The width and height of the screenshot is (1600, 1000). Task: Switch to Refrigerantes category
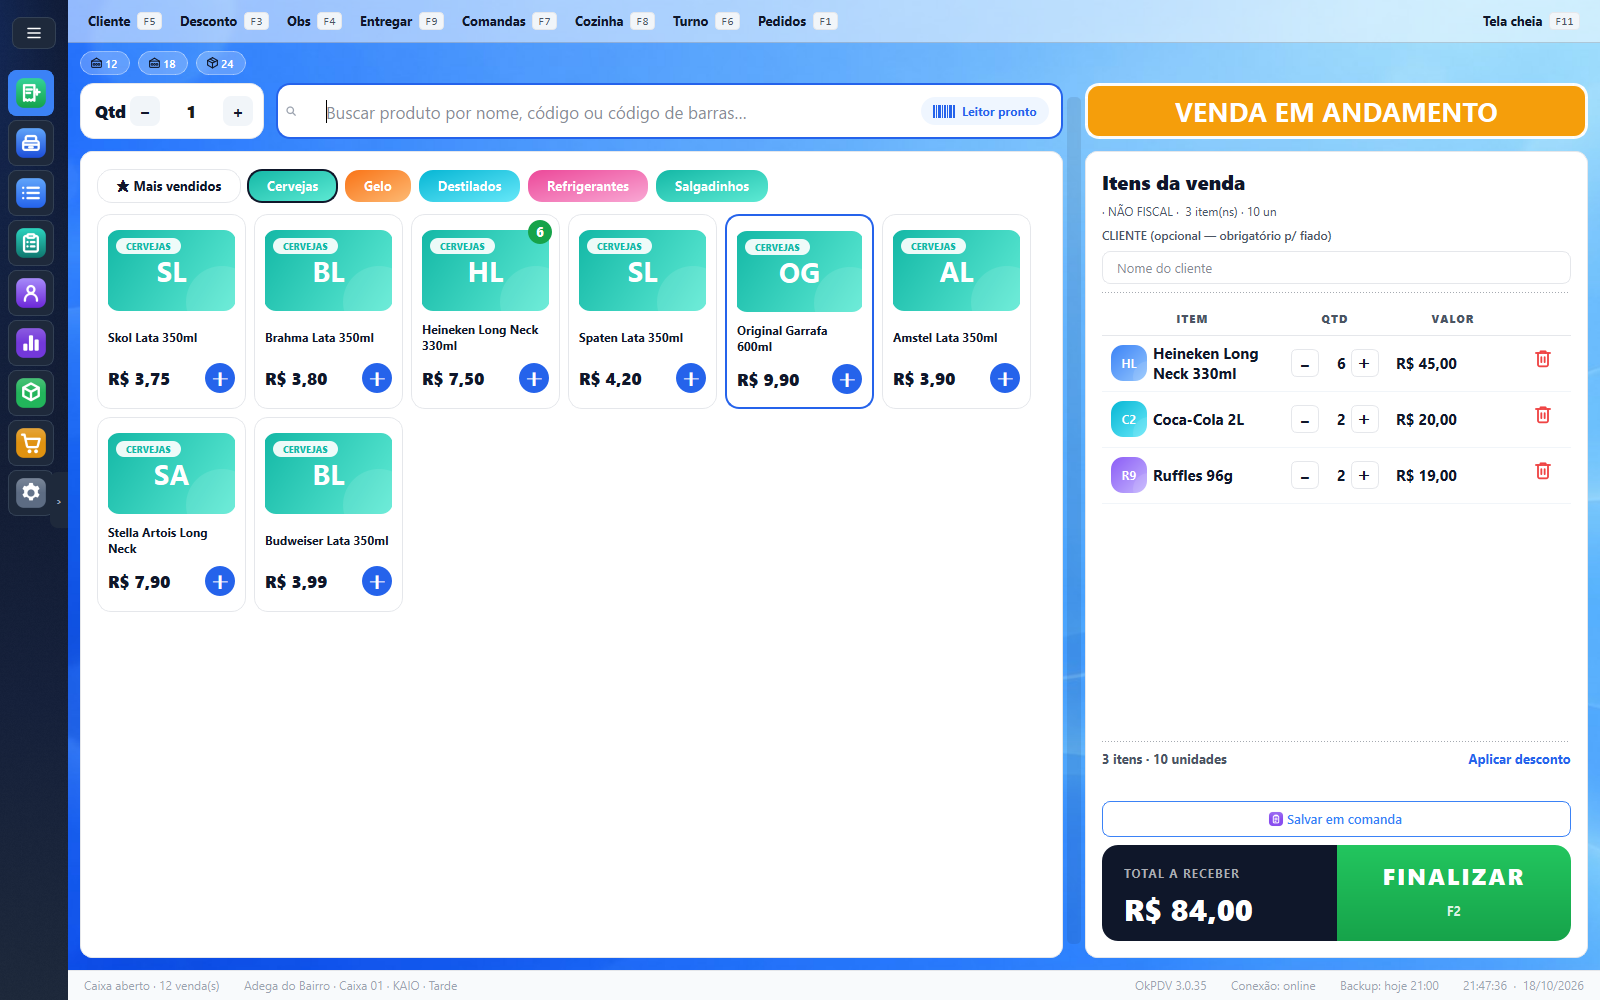coord(588,186)
